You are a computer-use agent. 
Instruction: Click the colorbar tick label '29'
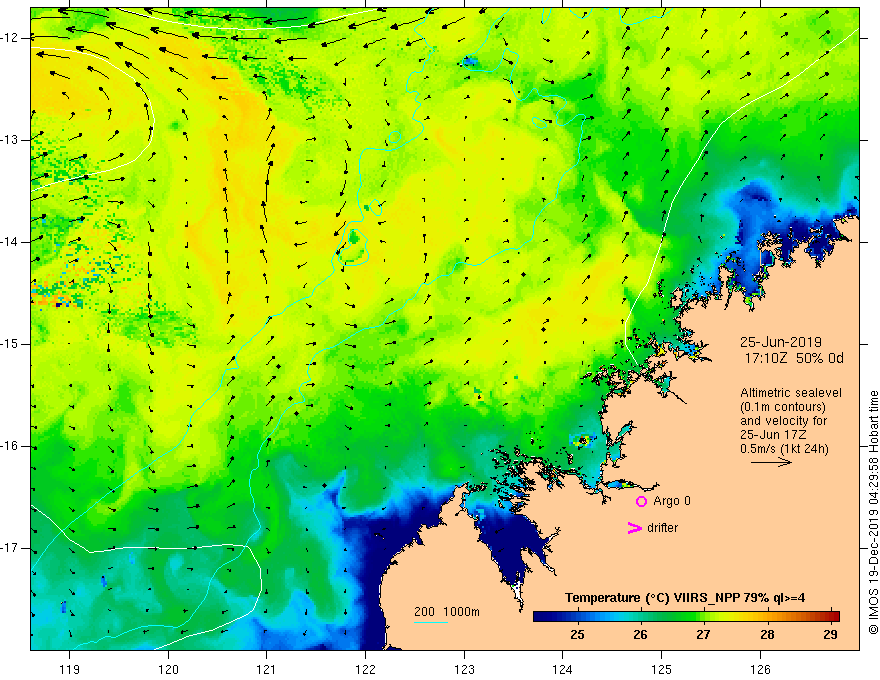[x=831, y=635]
